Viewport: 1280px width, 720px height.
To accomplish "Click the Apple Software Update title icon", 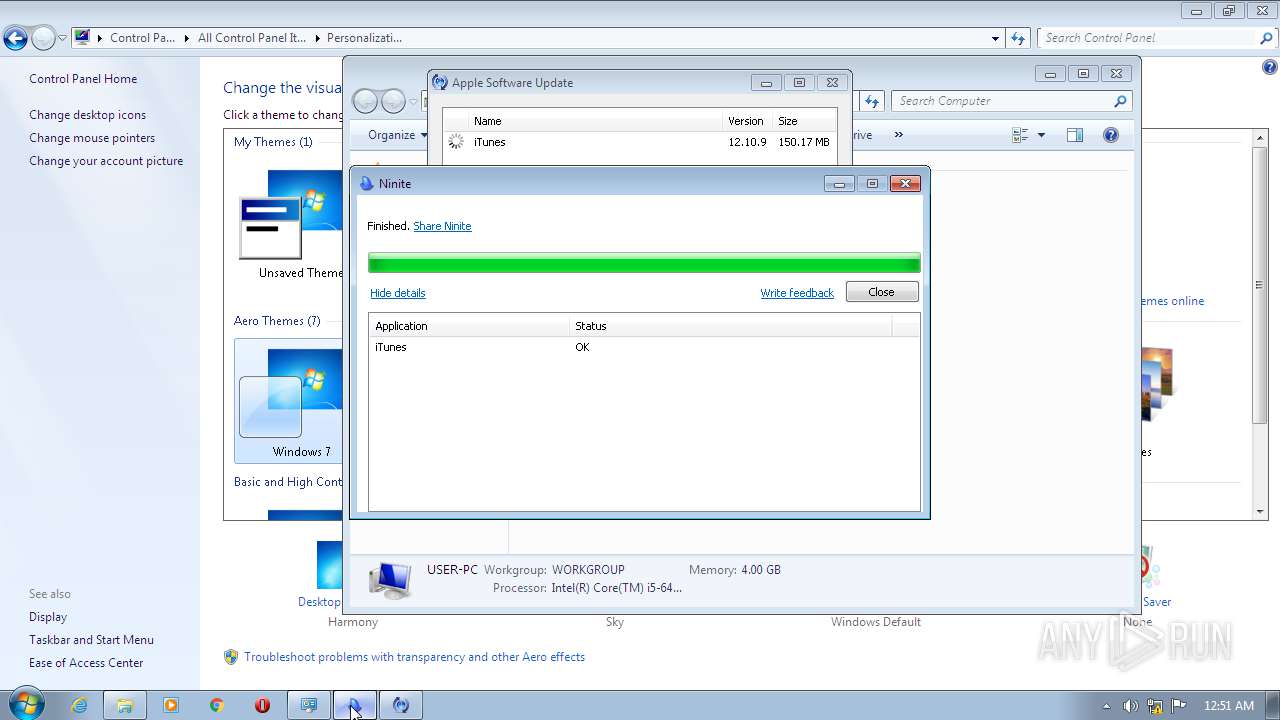I will pos(440,83).
